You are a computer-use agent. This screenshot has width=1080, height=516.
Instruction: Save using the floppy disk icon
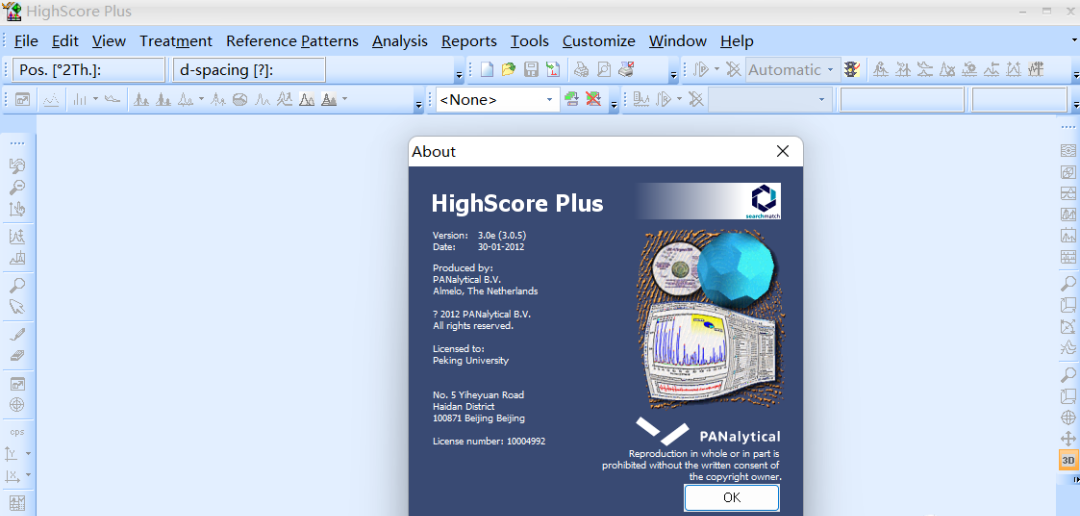530,70
